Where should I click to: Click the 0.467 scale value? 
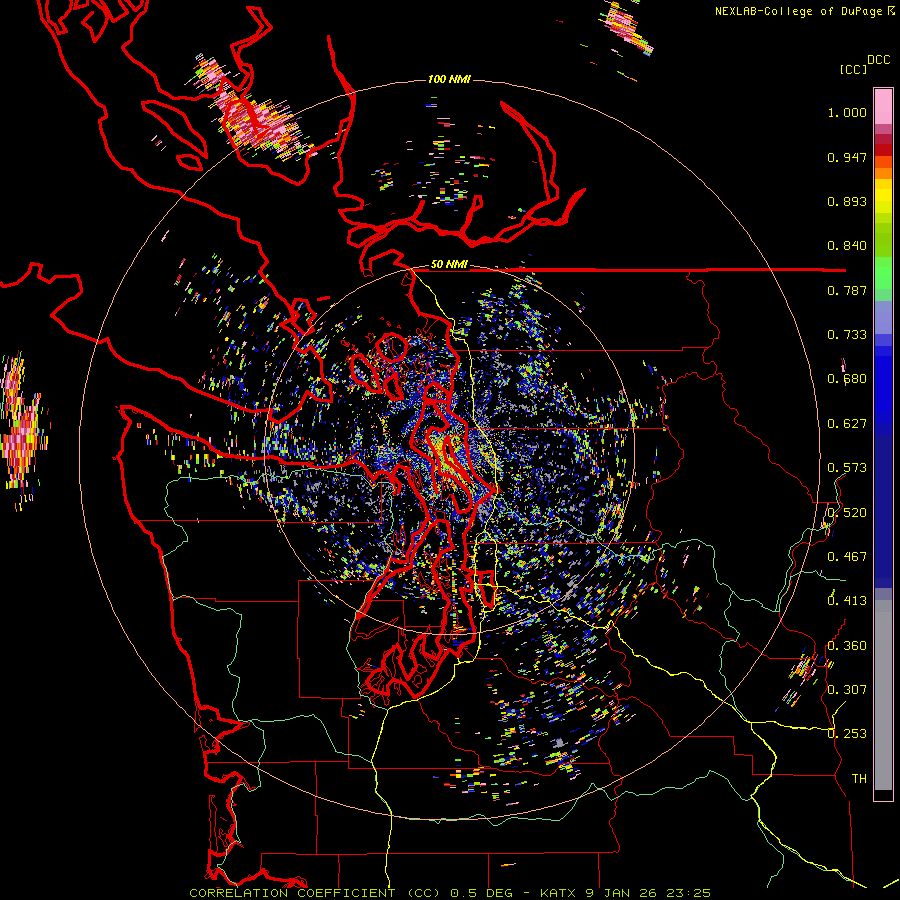point(847,557)
